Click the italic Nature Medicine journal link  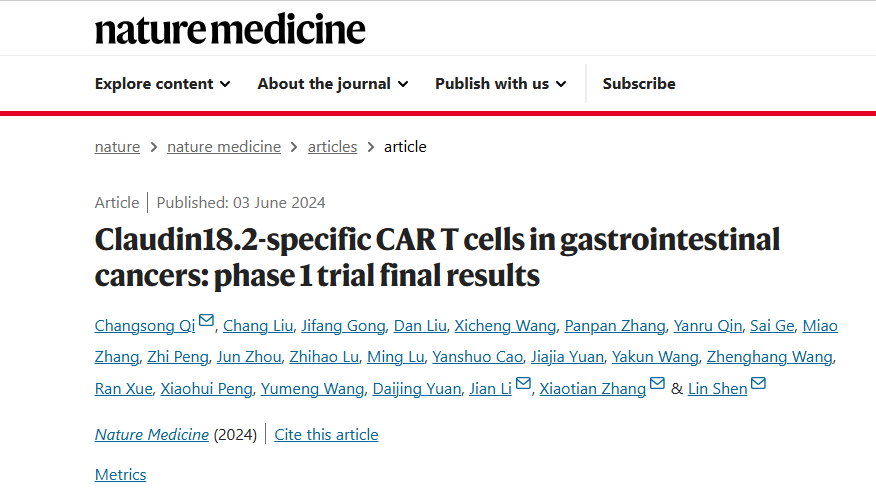pyautogui.click(x=152, y=434)
